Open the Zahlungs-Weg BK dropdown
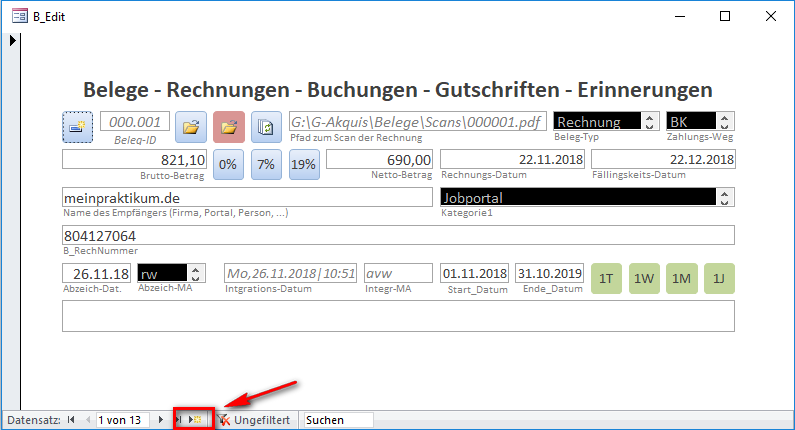The height and width of the screenshot is (430, 795). pos(726,122)
